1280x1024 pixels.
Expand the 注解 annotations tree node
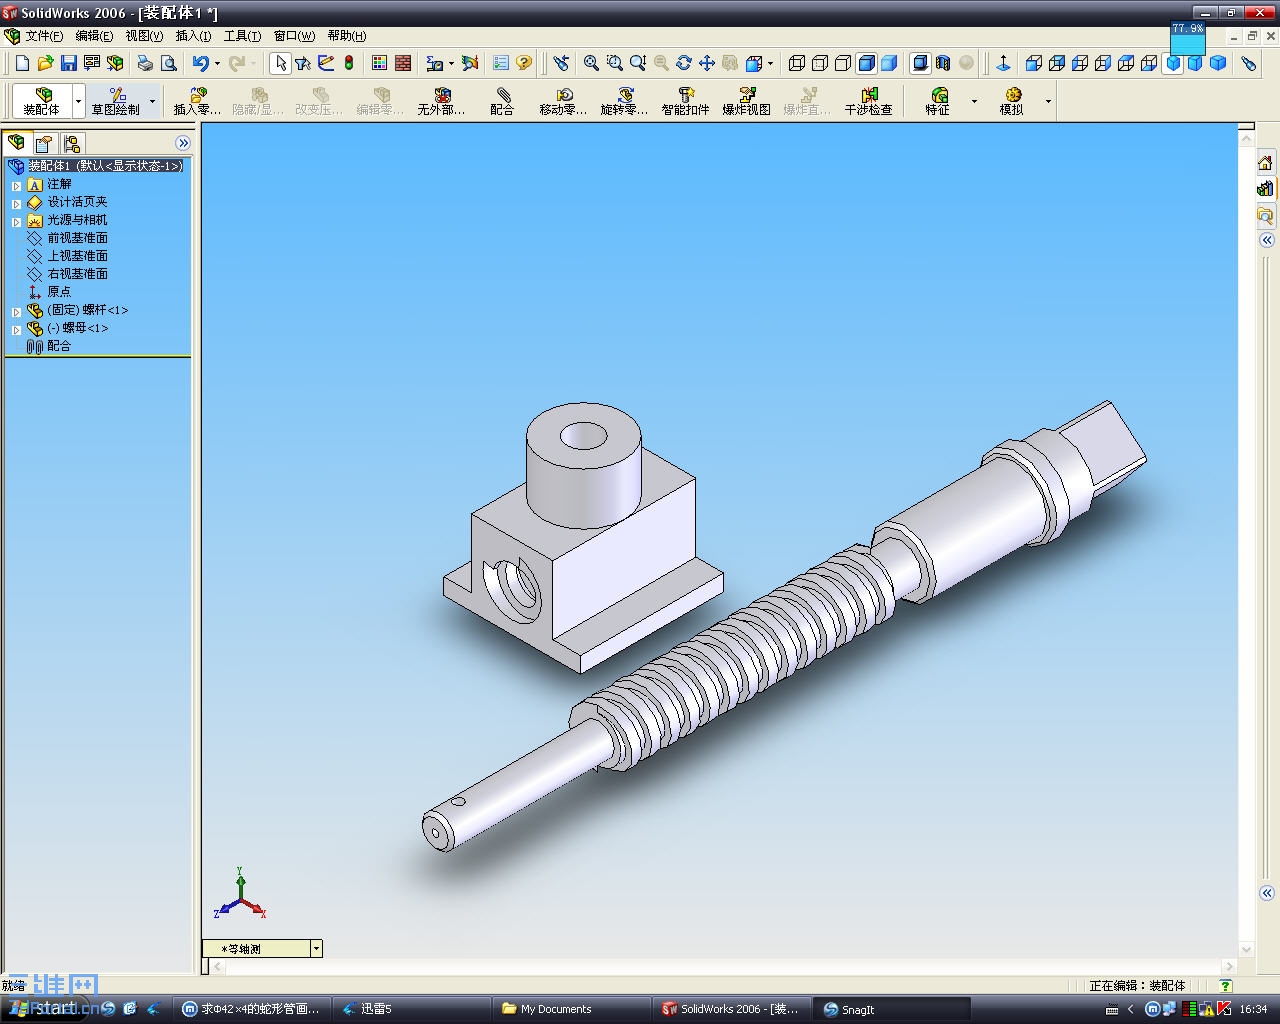16,185
